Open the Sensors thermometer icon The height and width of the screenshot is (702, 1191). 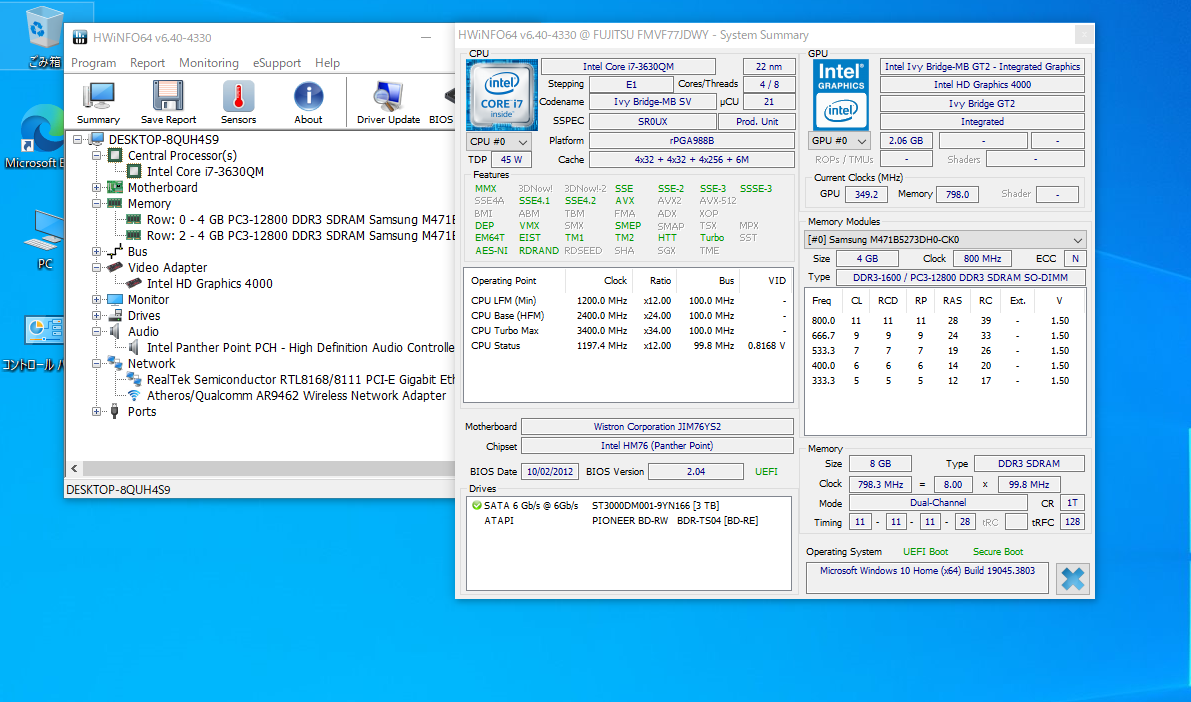tap(238, 102)
